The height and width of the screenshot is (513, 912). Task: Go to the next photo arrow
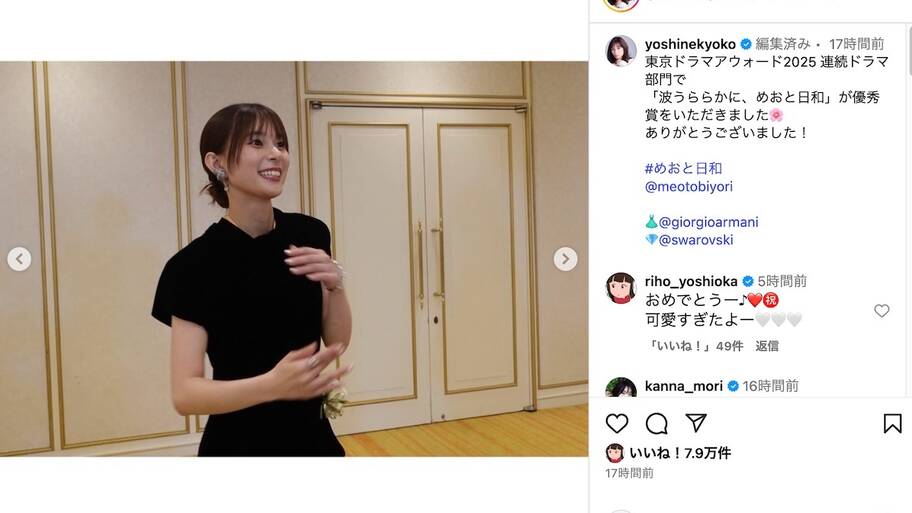(565, 259)
